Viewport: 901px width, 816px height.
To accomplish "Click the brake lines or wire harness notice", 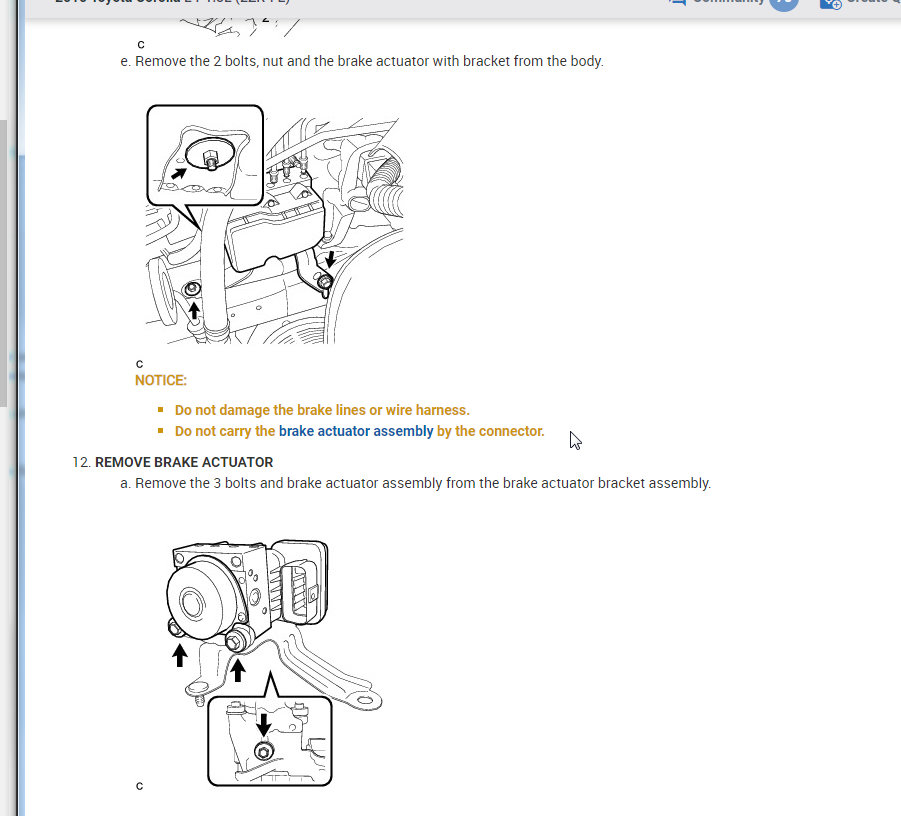I will click(322, 410).
